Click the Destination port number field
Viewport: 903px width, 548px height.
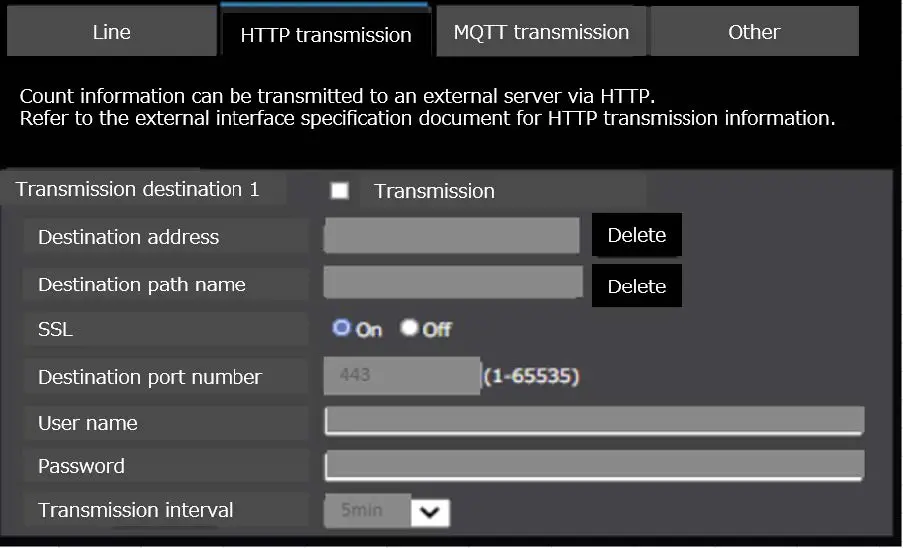pos(402,375)
